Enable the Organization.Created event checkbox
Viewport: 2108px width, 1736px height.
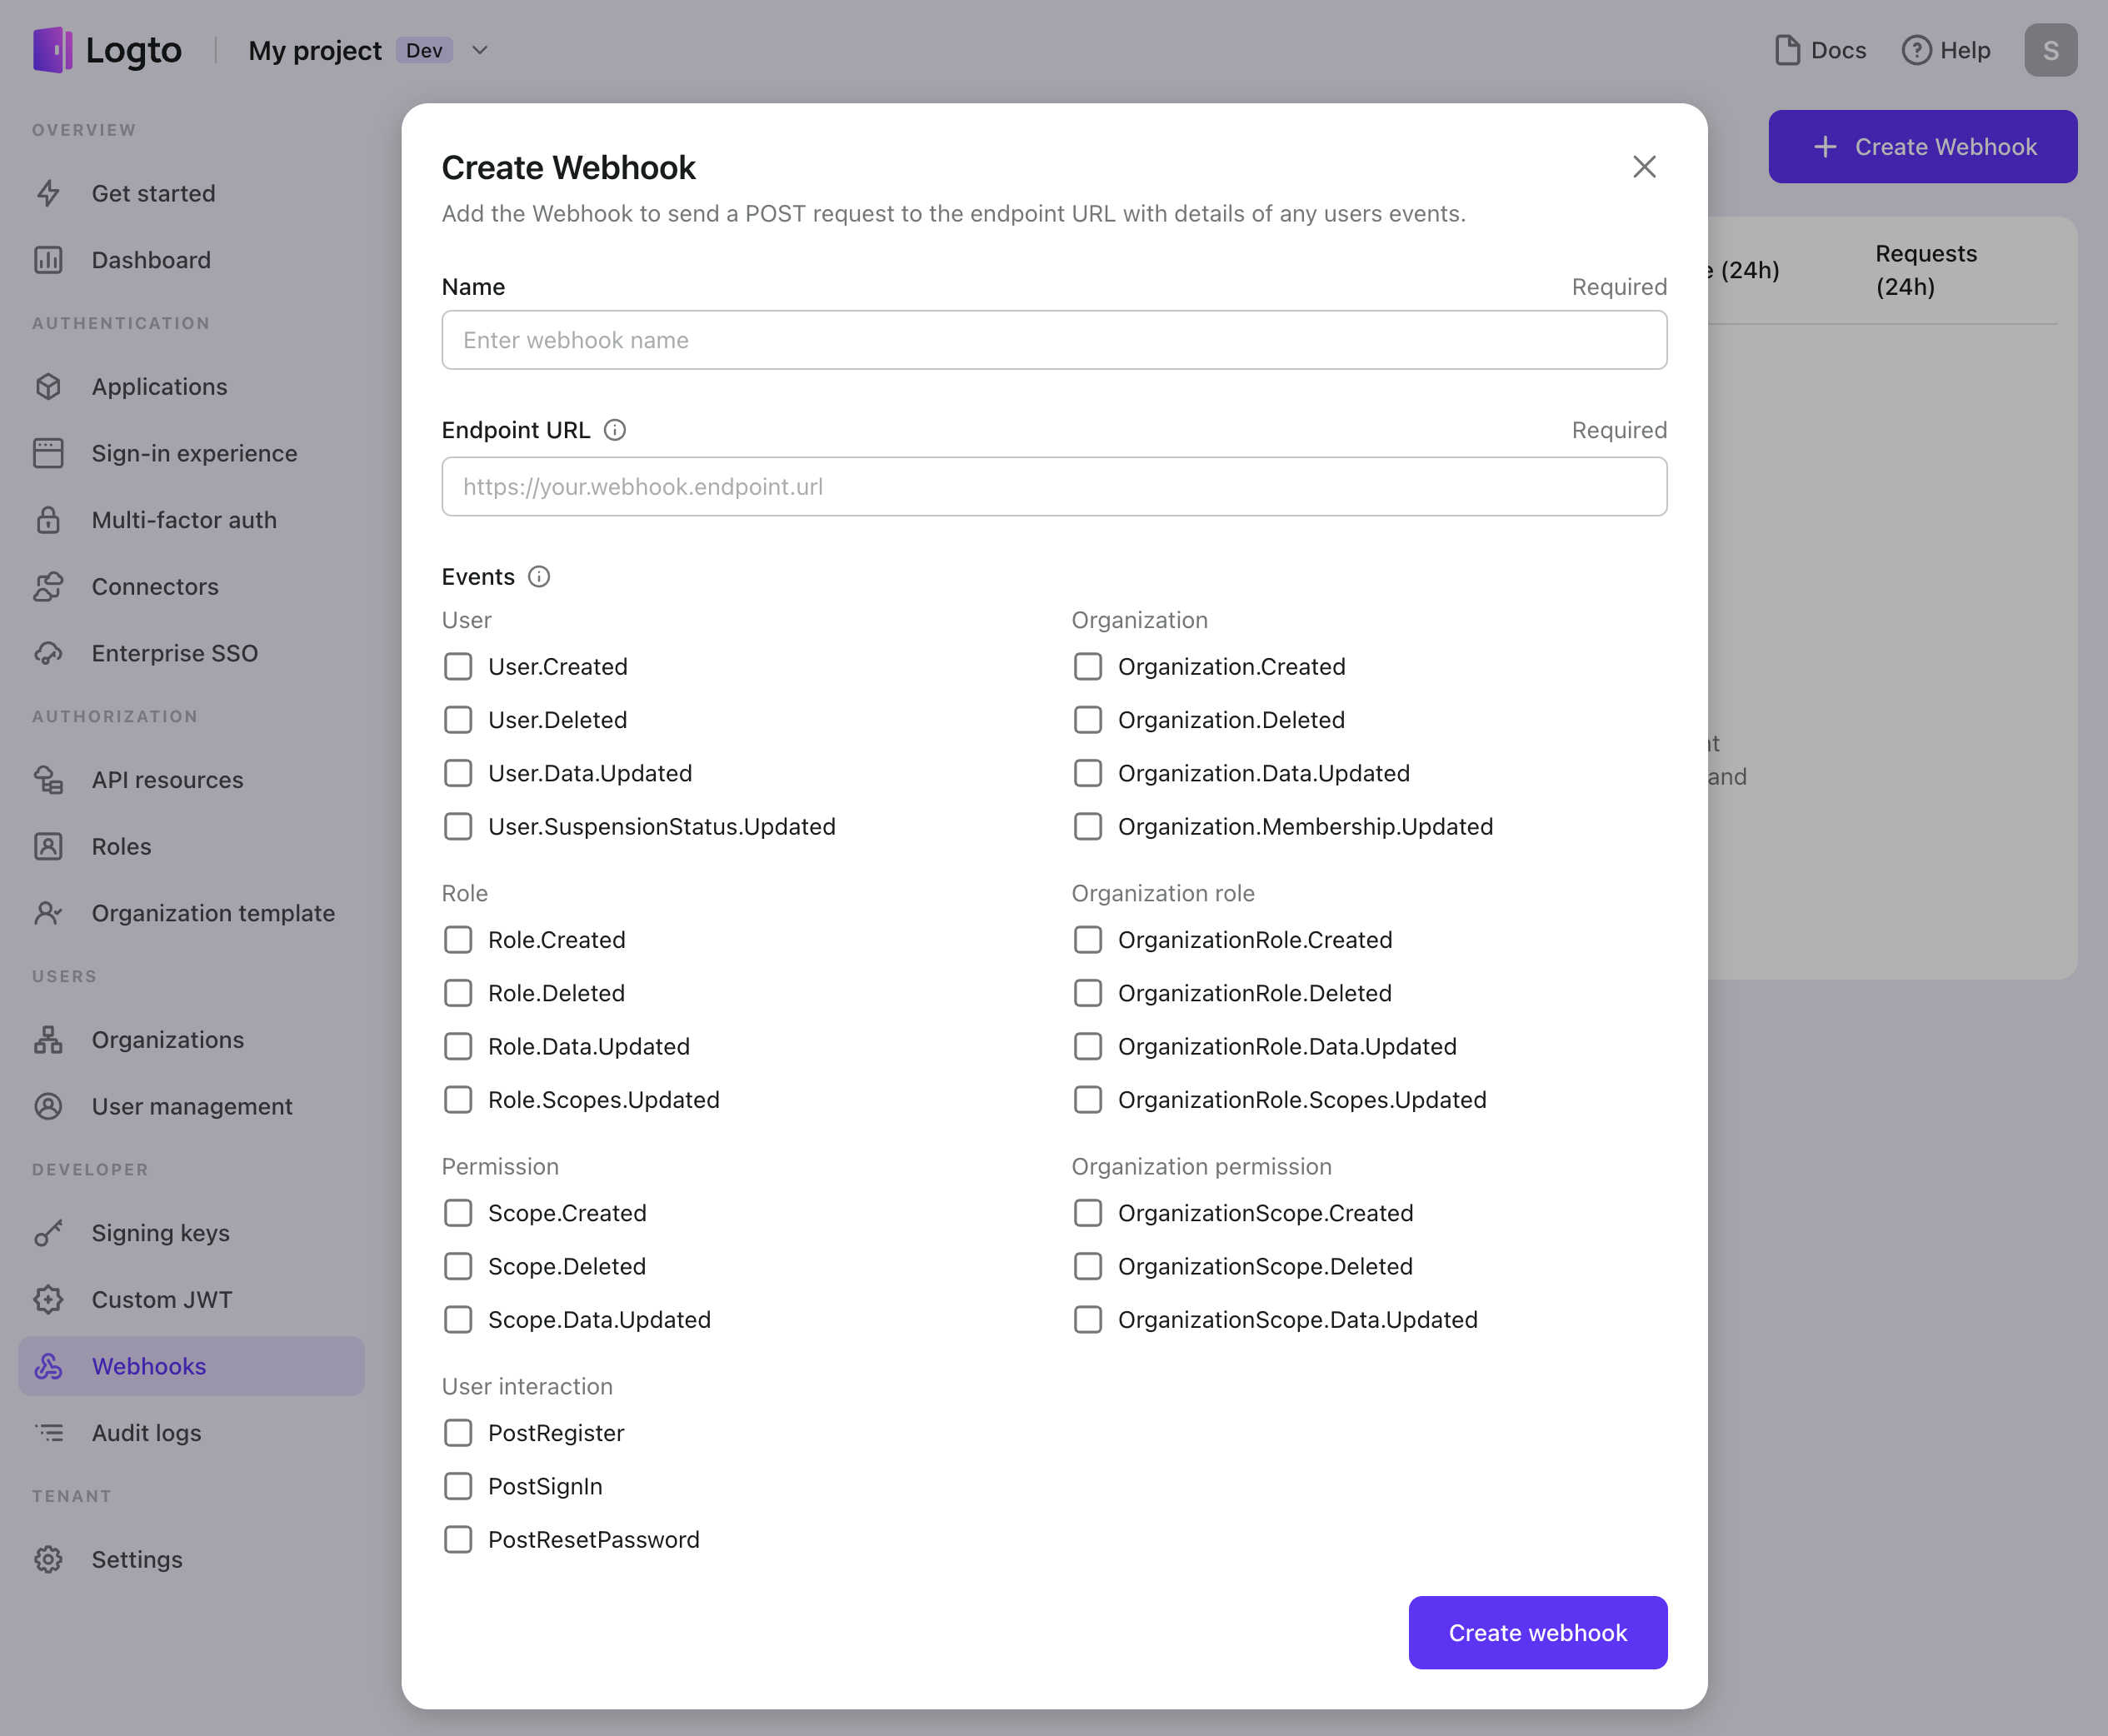[x=1086, y=665]
